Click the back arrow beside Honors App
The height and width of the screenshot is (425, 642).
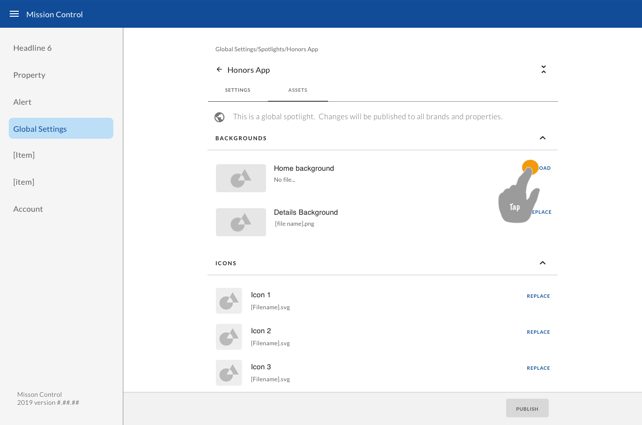[219, 70]
